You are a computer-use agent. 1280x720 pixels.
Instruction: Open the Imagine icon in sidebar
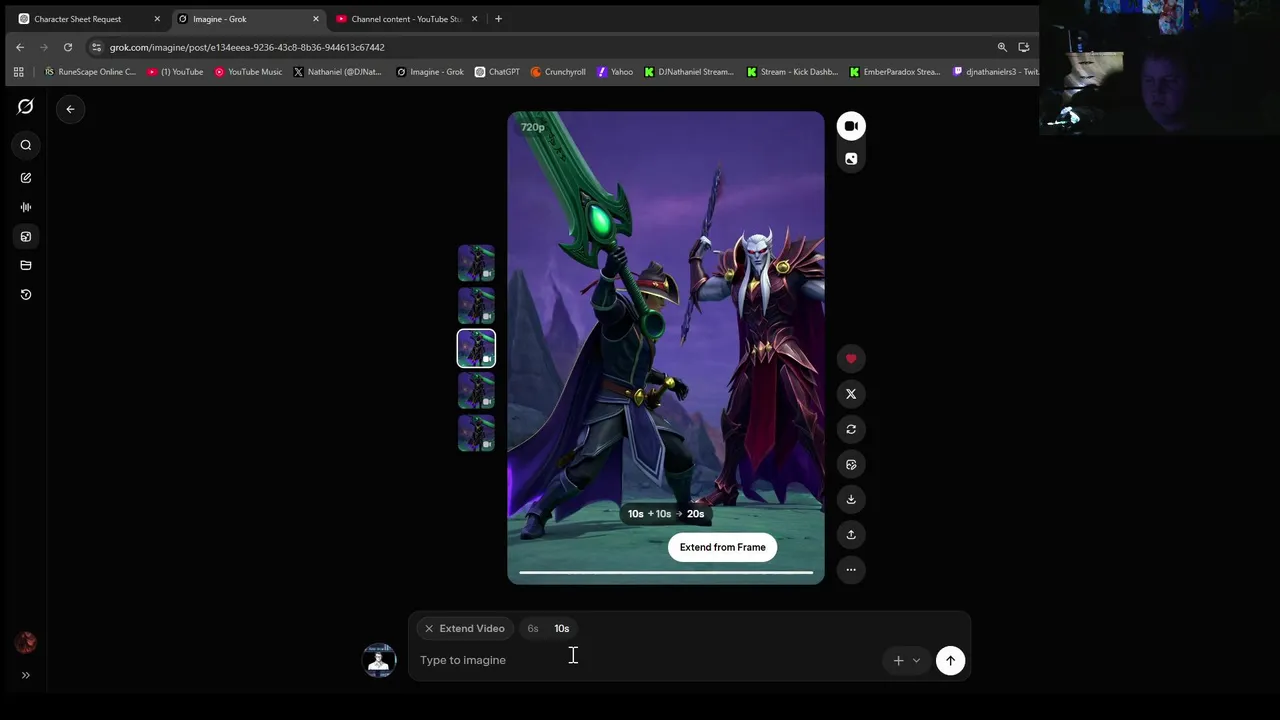pos(26,236)
